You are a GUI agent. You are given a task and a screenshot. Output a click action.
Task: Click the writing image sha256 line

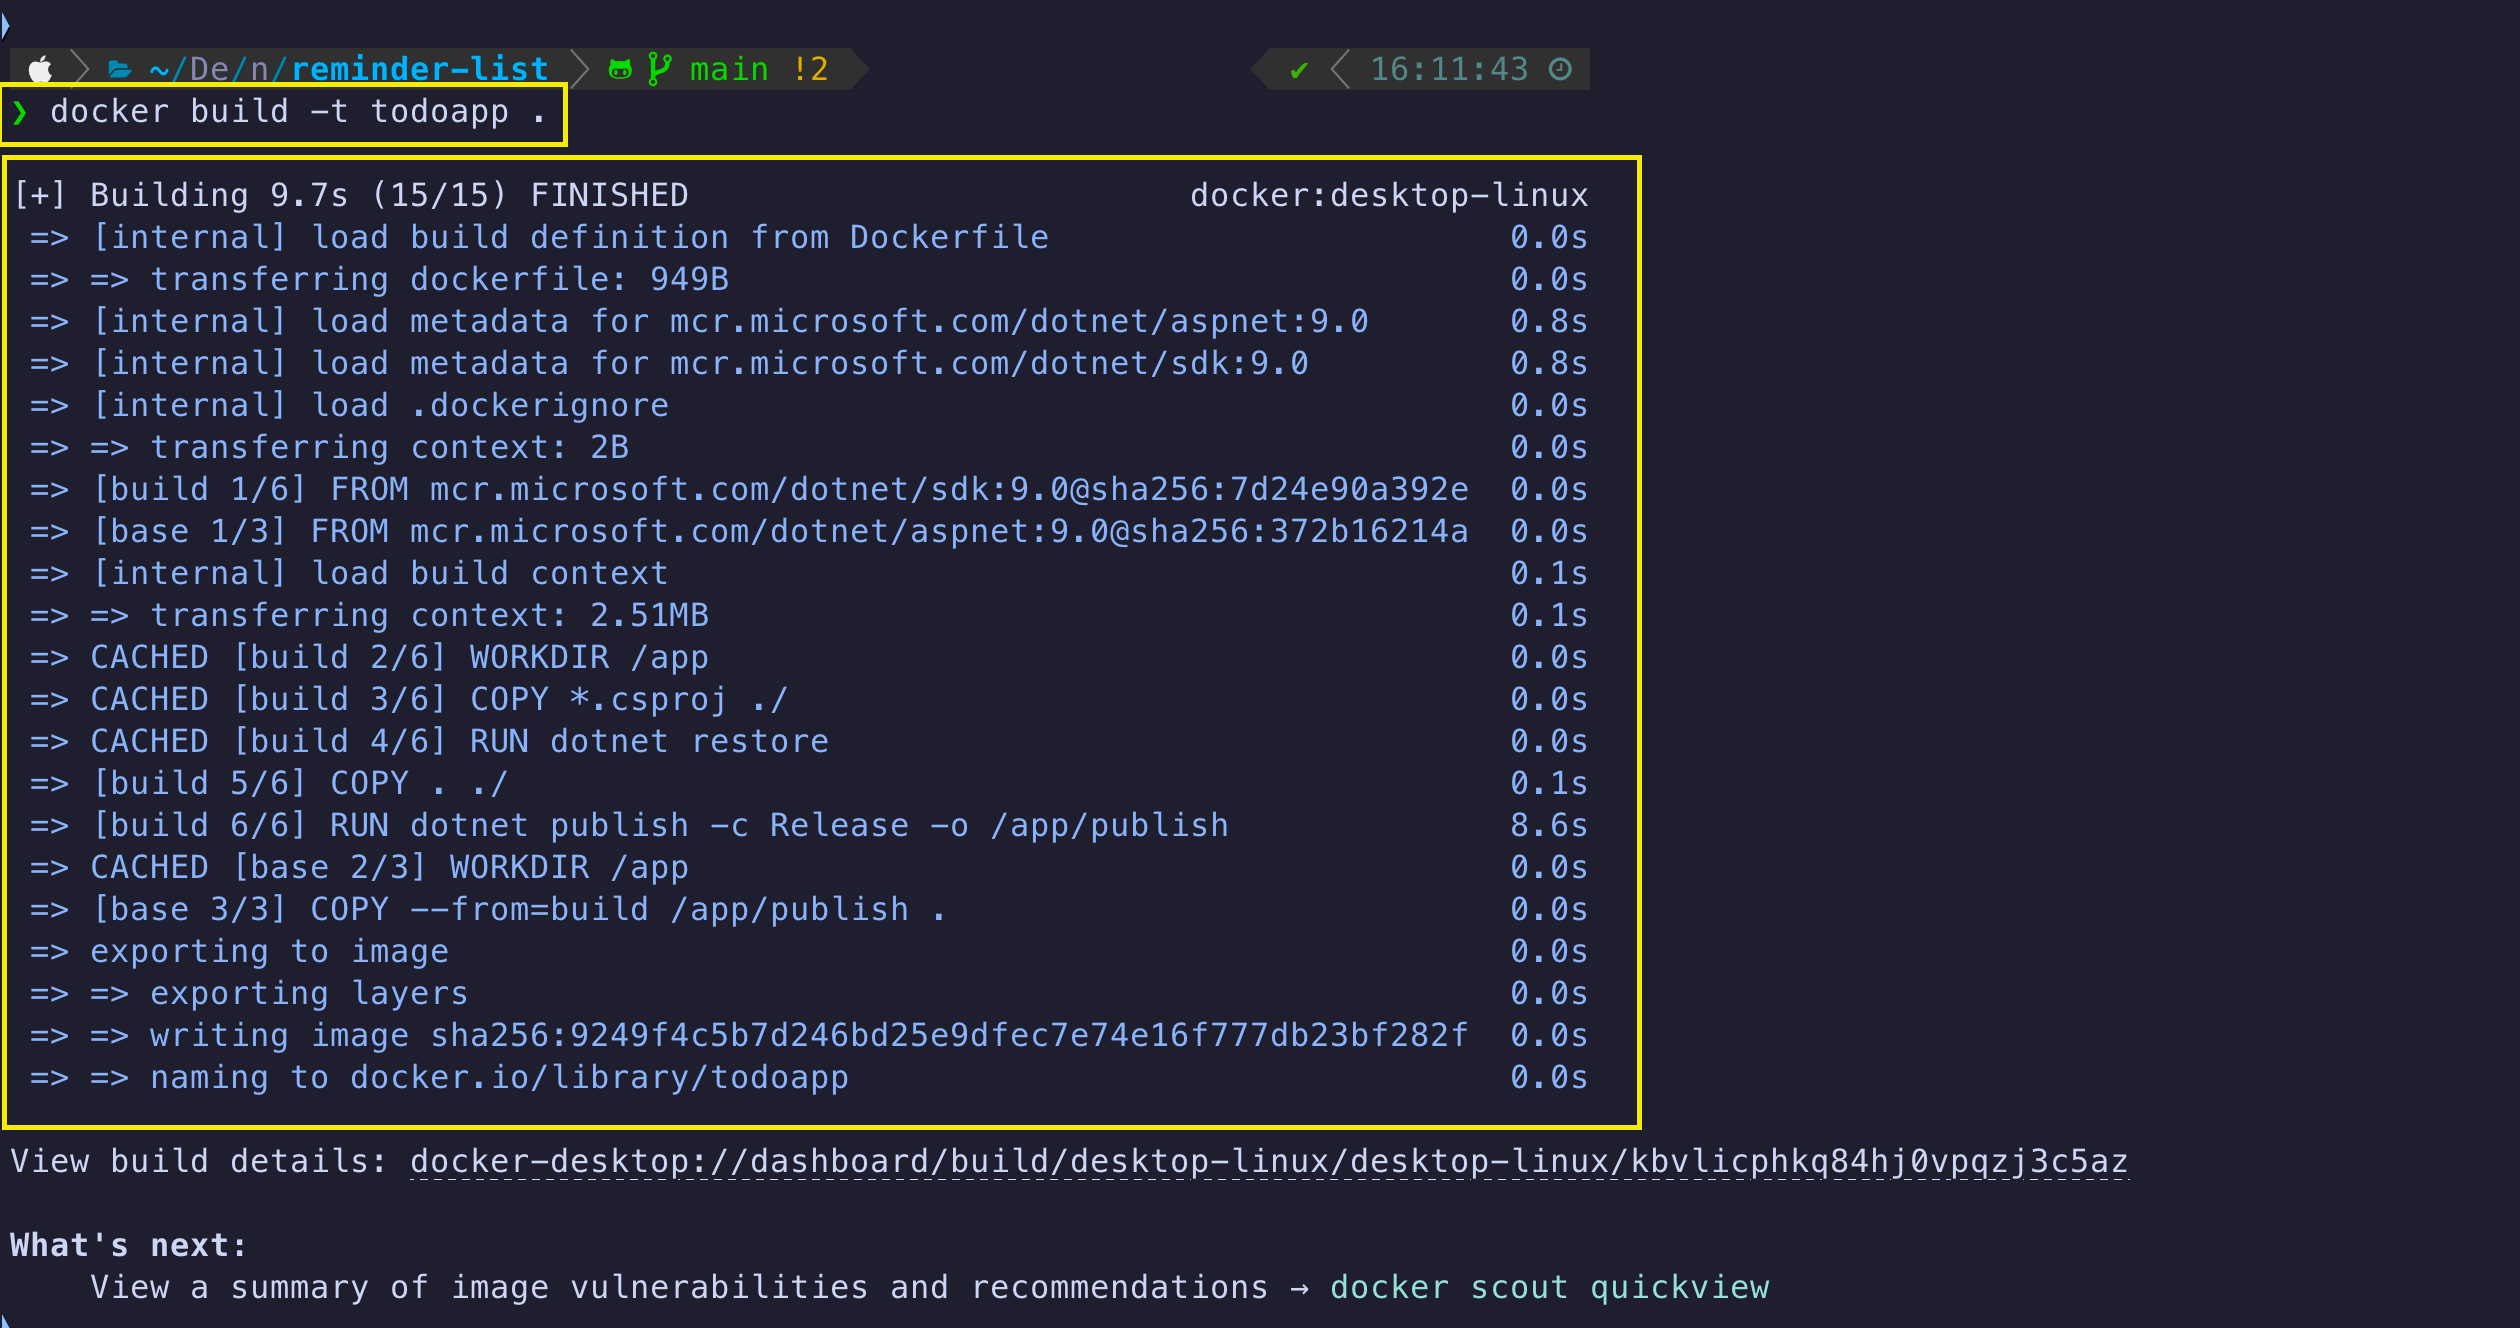point(809,1035)
